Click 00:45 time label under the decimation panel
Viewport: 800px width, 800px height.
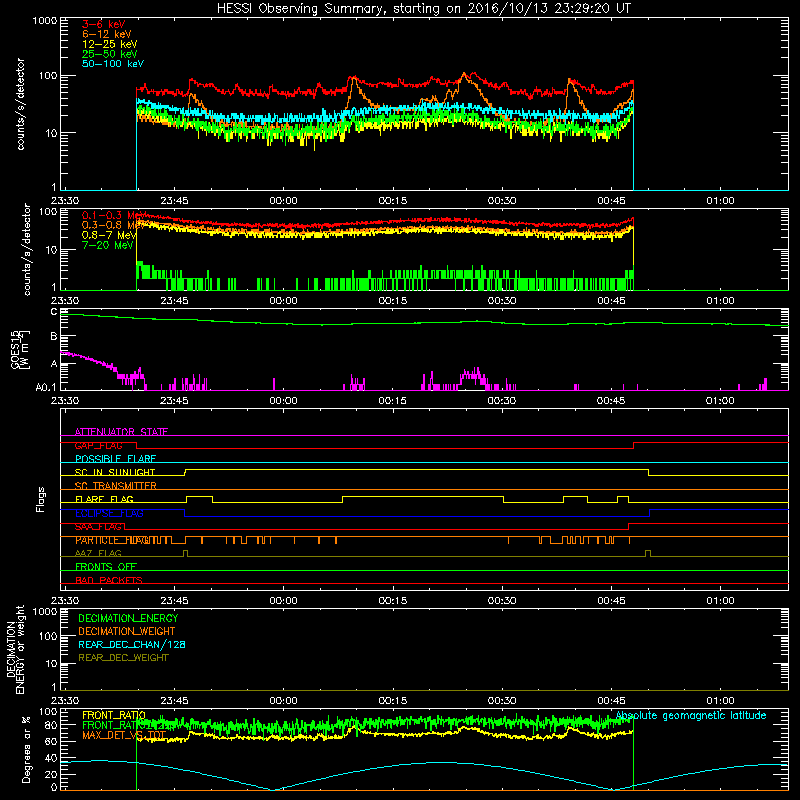(x=611, y=701)
